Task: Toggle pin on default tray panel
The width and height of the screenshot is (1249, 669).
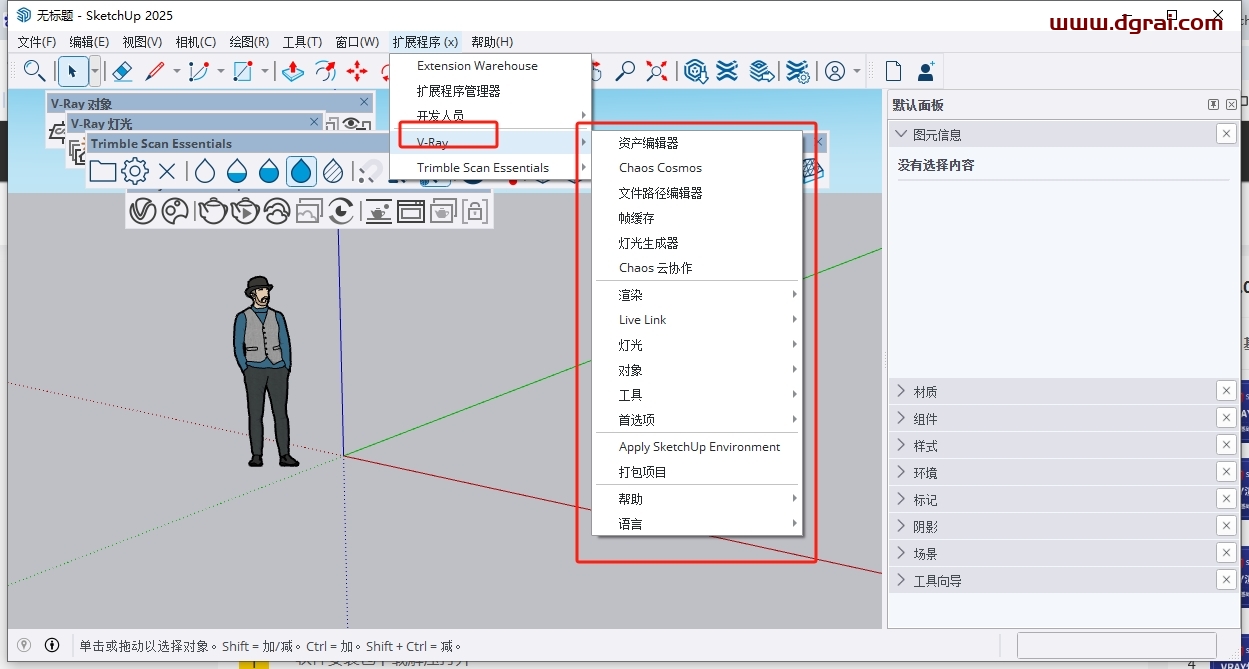Action: click(x=1213, y=104)
